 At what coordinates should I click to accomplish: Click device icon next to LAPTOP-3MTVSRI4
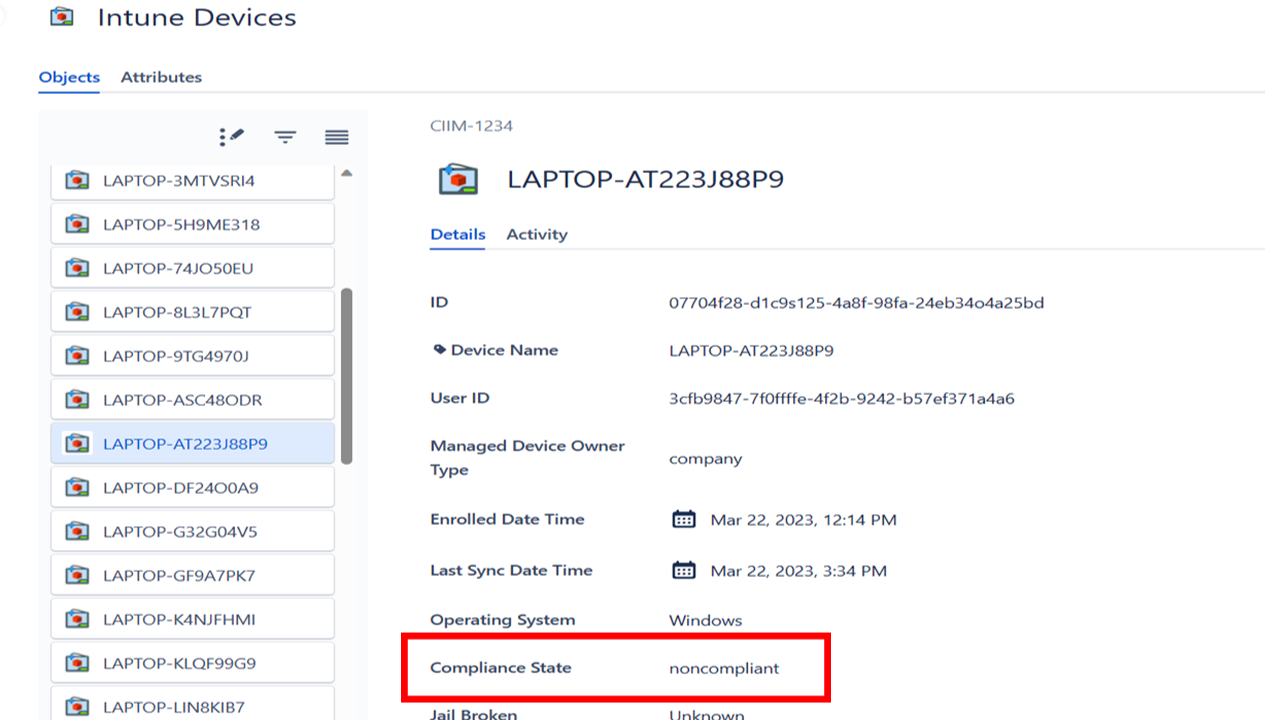pyautogui.click(x=77, y=181)
